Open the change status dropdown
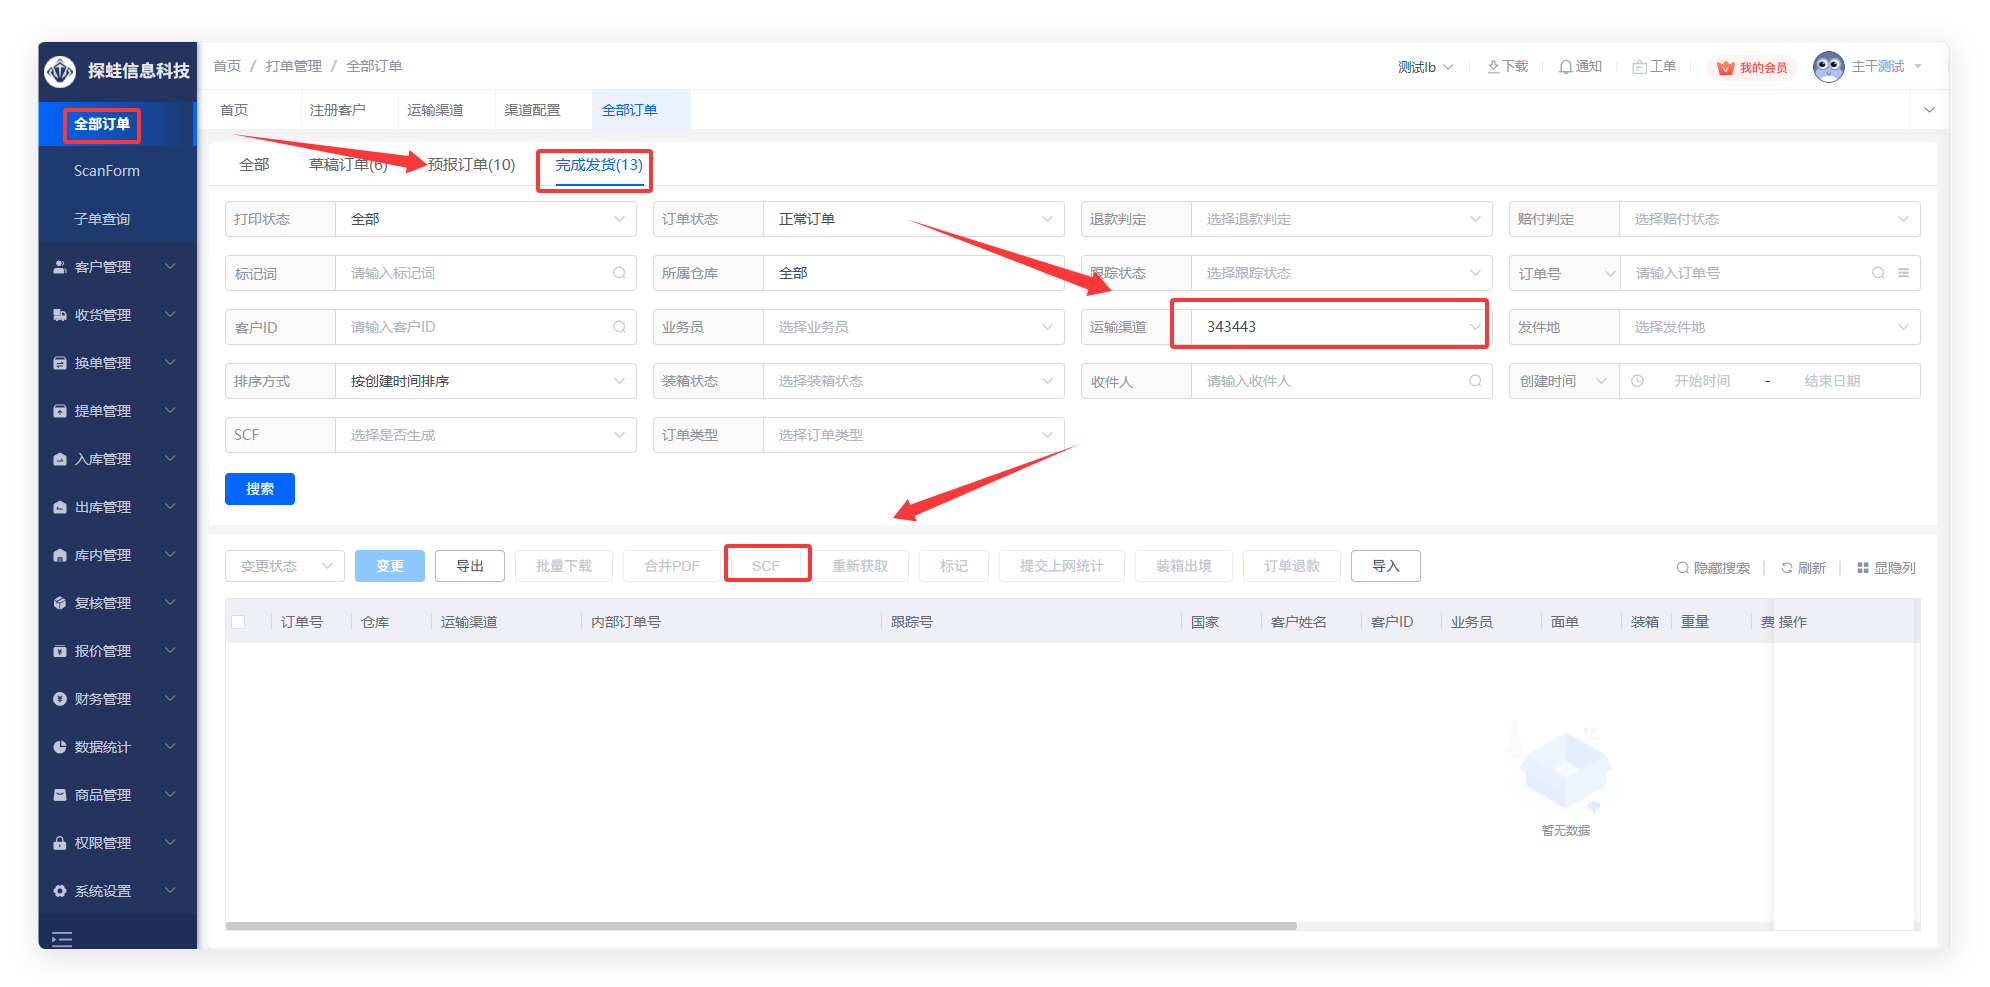 point(285,566)
